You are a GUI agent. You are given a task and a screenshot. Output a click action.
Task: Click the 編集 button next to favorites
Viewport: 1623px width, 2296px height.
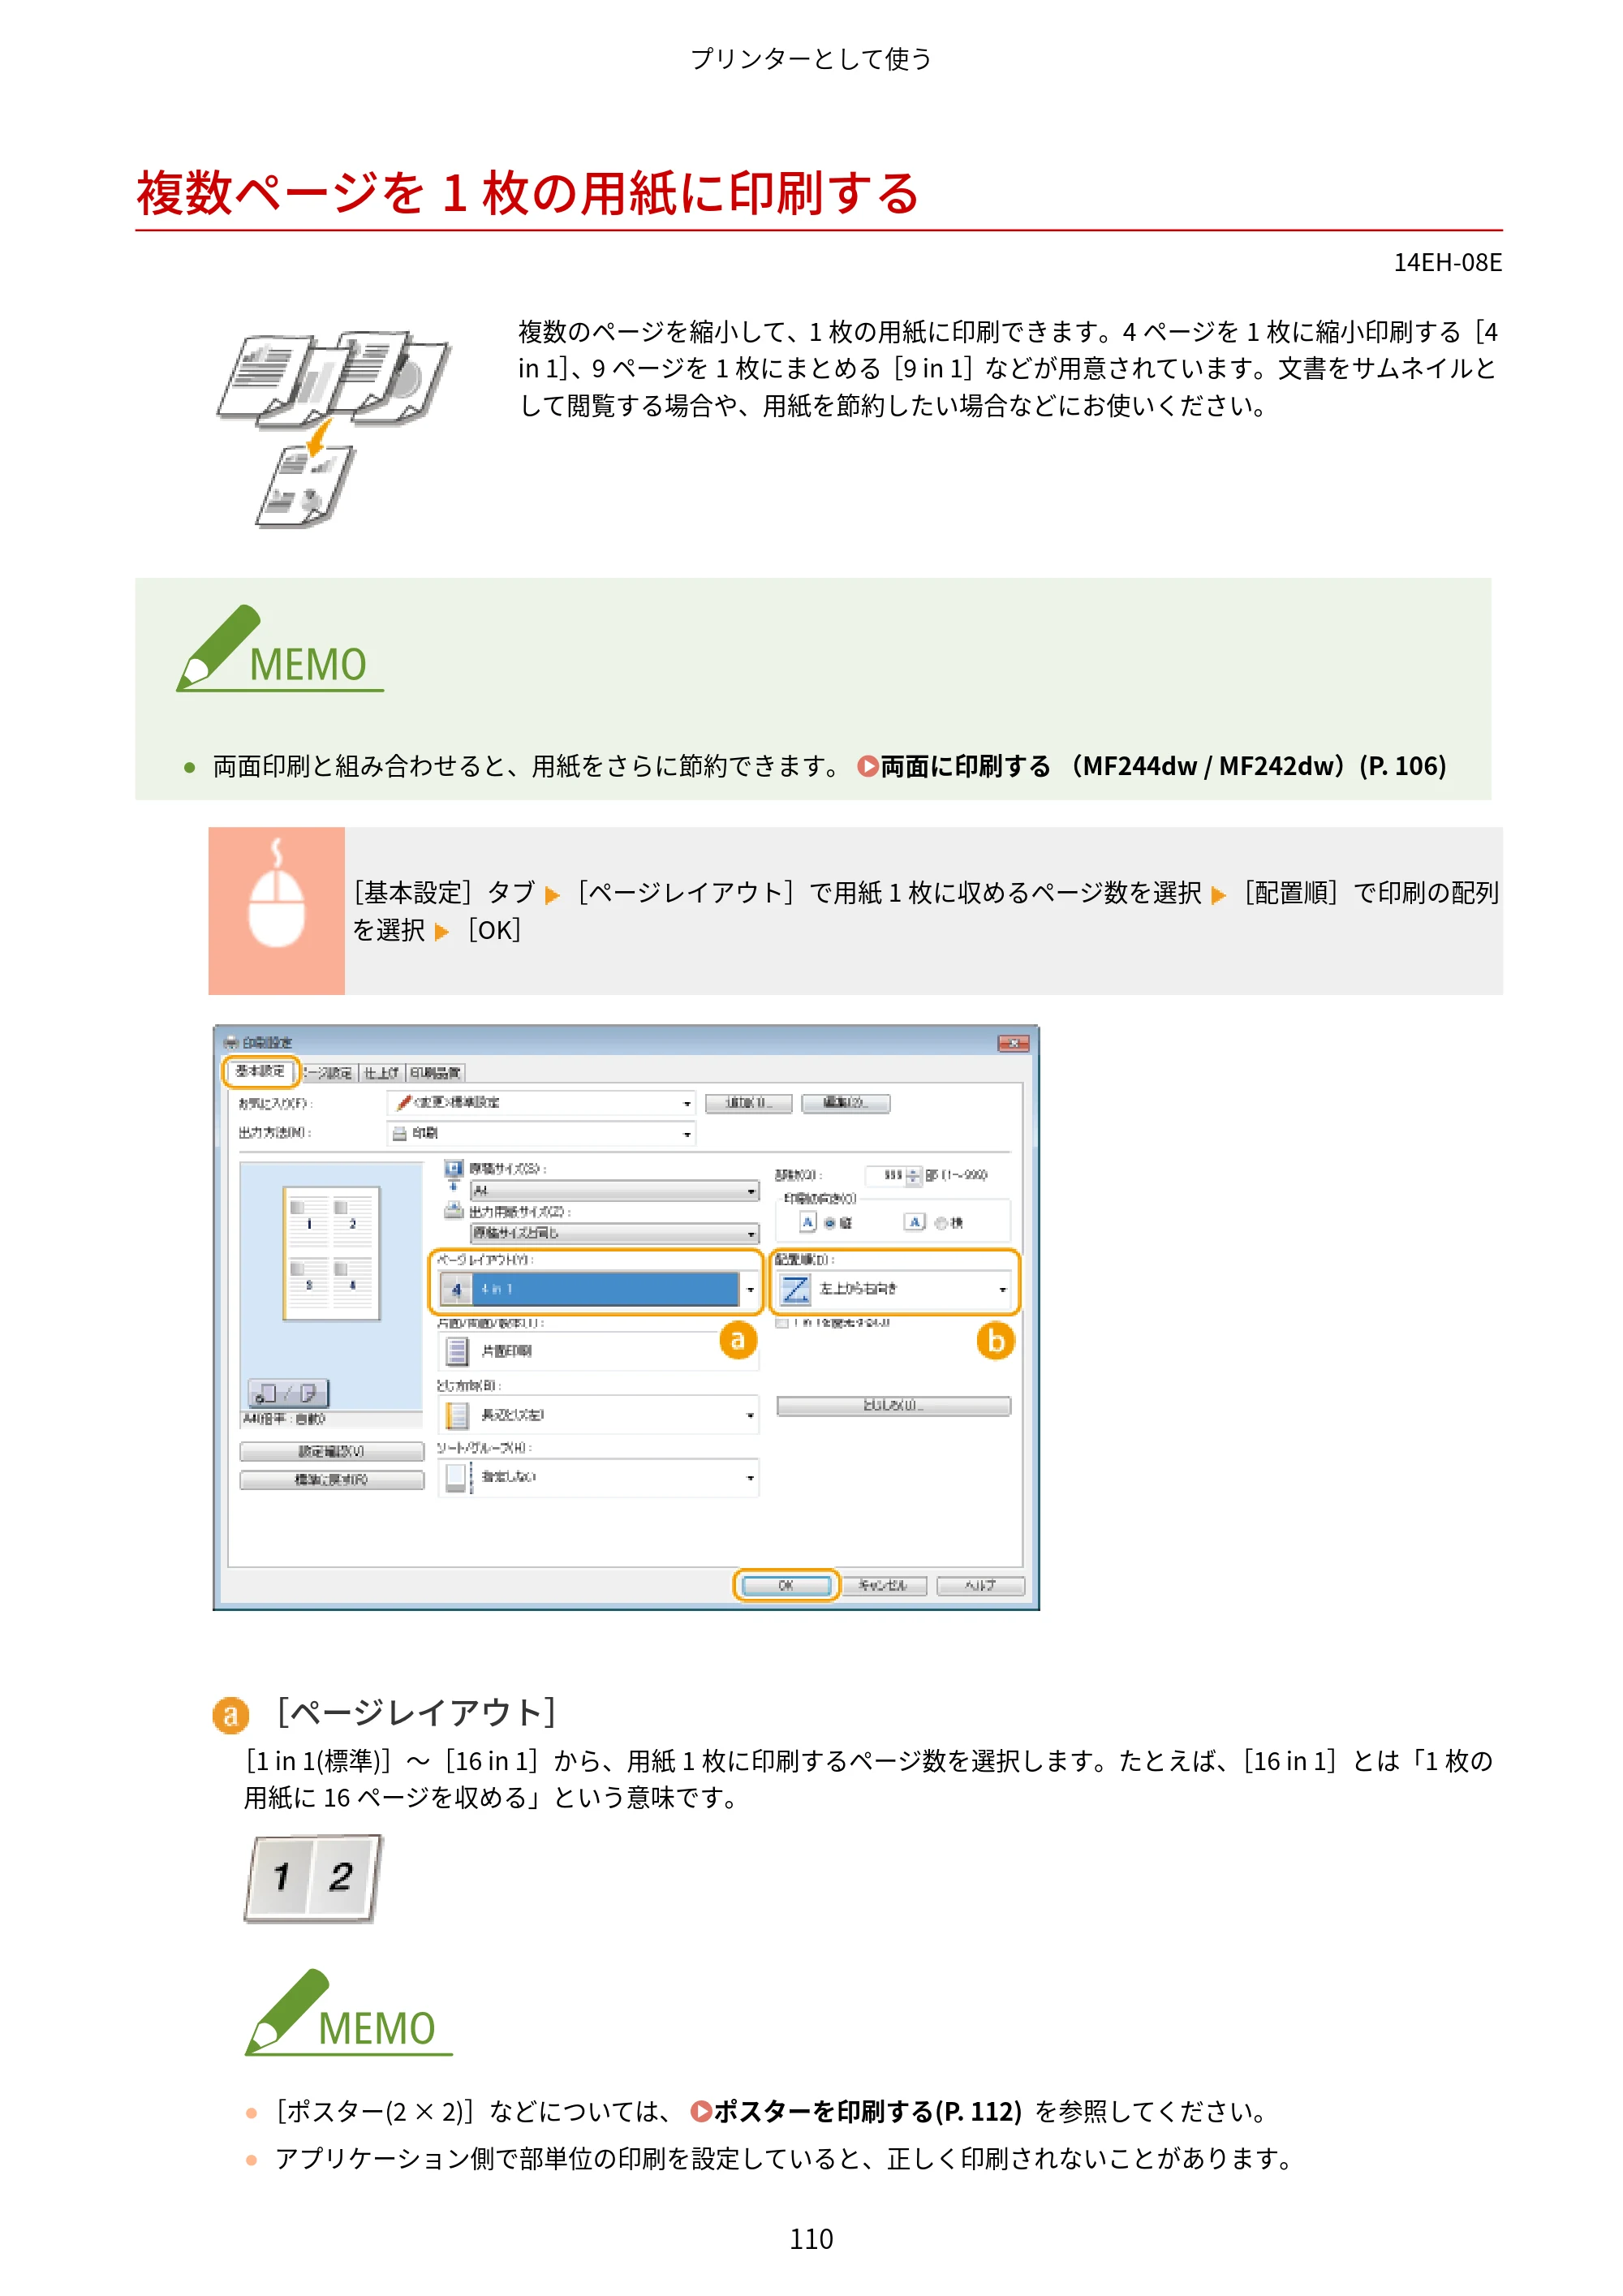pos(845,1103)
